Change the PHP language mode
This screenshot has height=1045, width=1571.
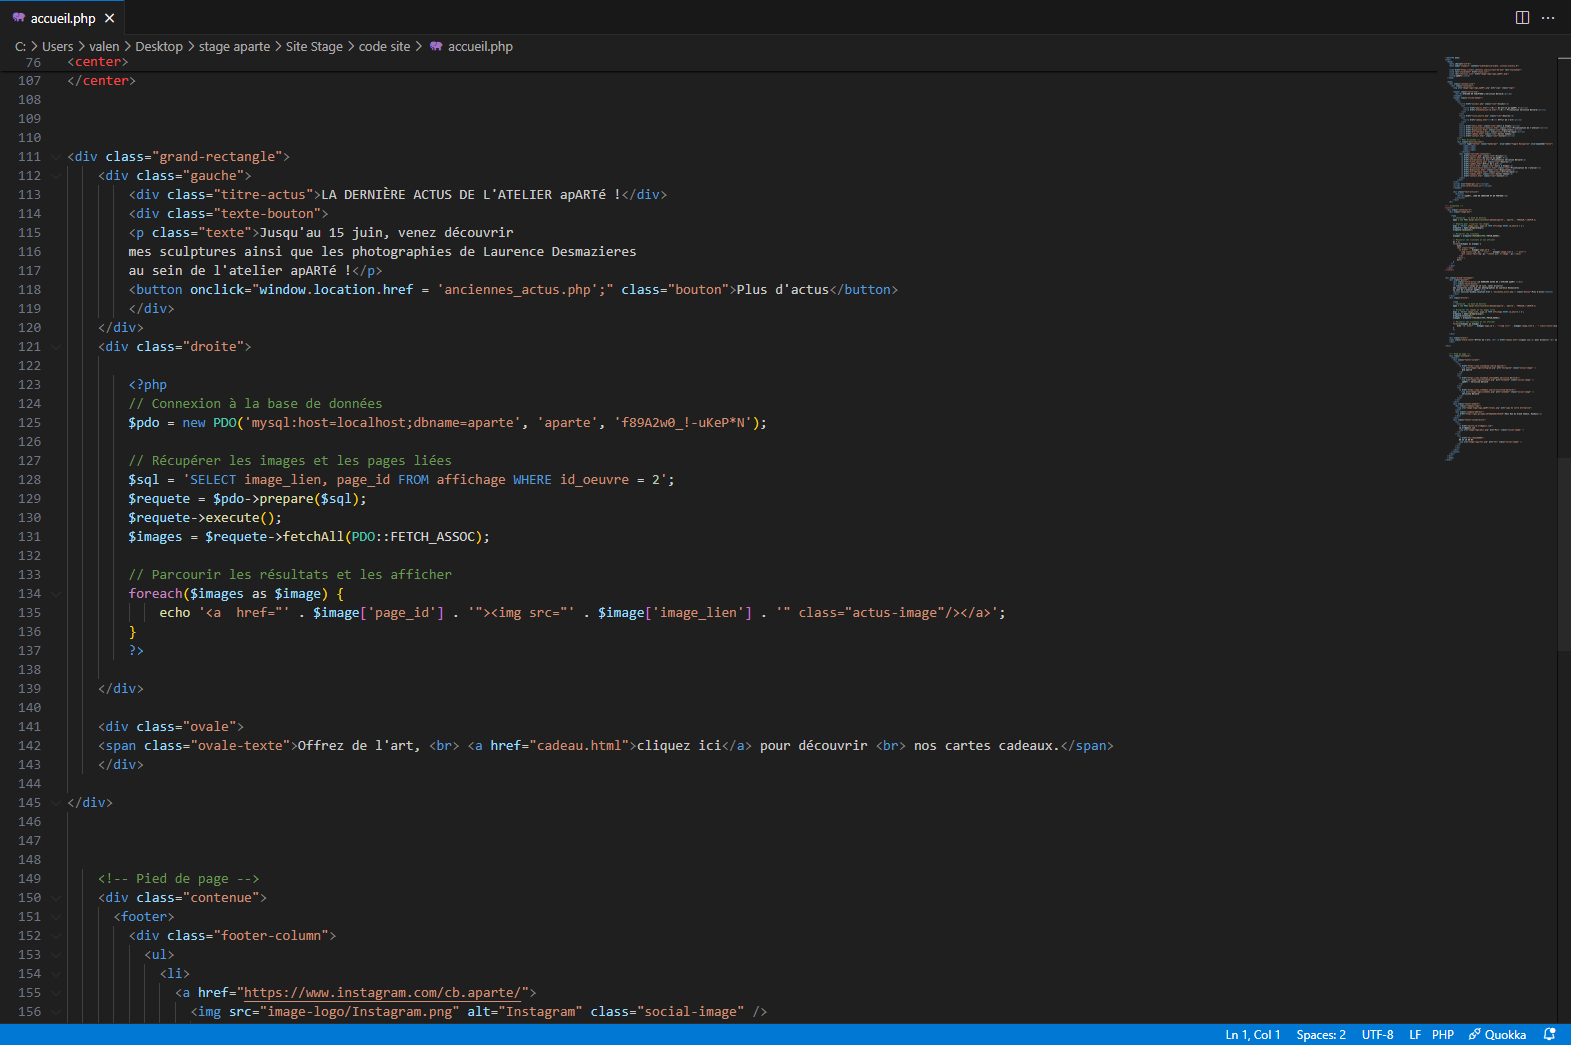1442,1035
